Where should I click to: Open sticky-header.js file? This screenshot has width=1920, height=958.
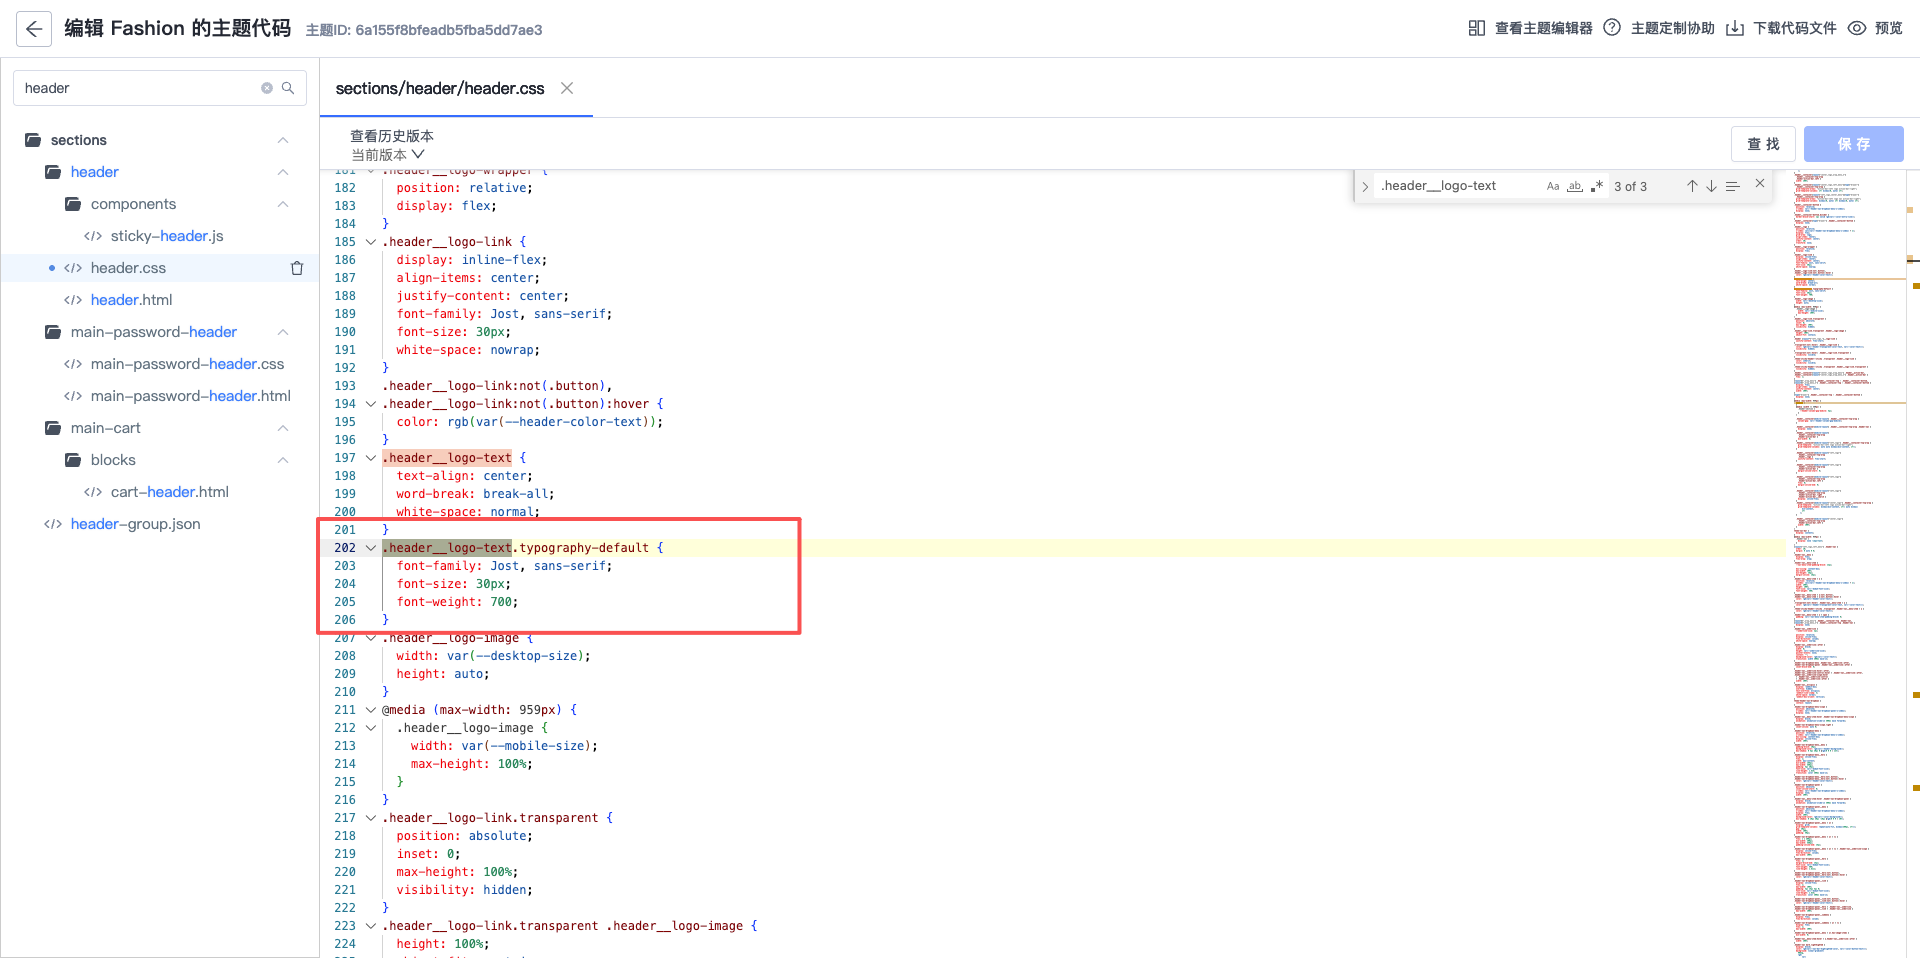[x=167, y=236]
